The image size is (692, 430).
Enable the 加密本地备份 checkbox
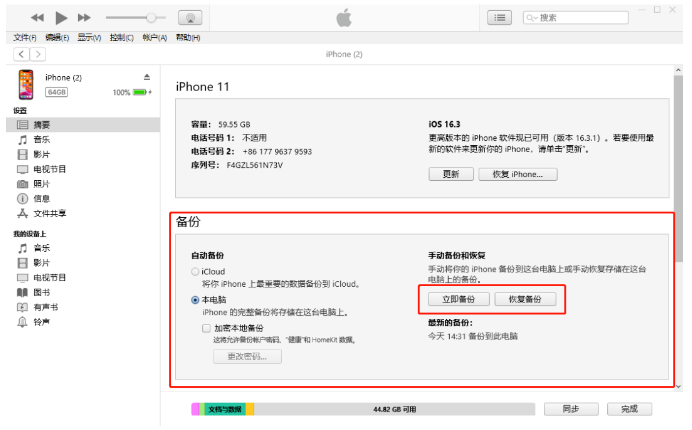[x=206, y=328]
